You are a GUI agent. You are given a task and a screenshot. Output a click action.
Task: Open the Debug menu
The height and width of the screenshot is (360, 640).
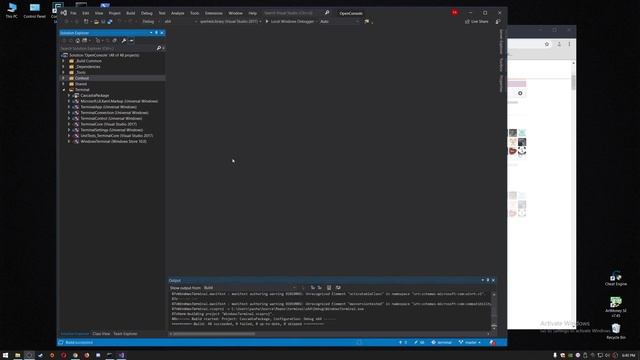(147, 13)
